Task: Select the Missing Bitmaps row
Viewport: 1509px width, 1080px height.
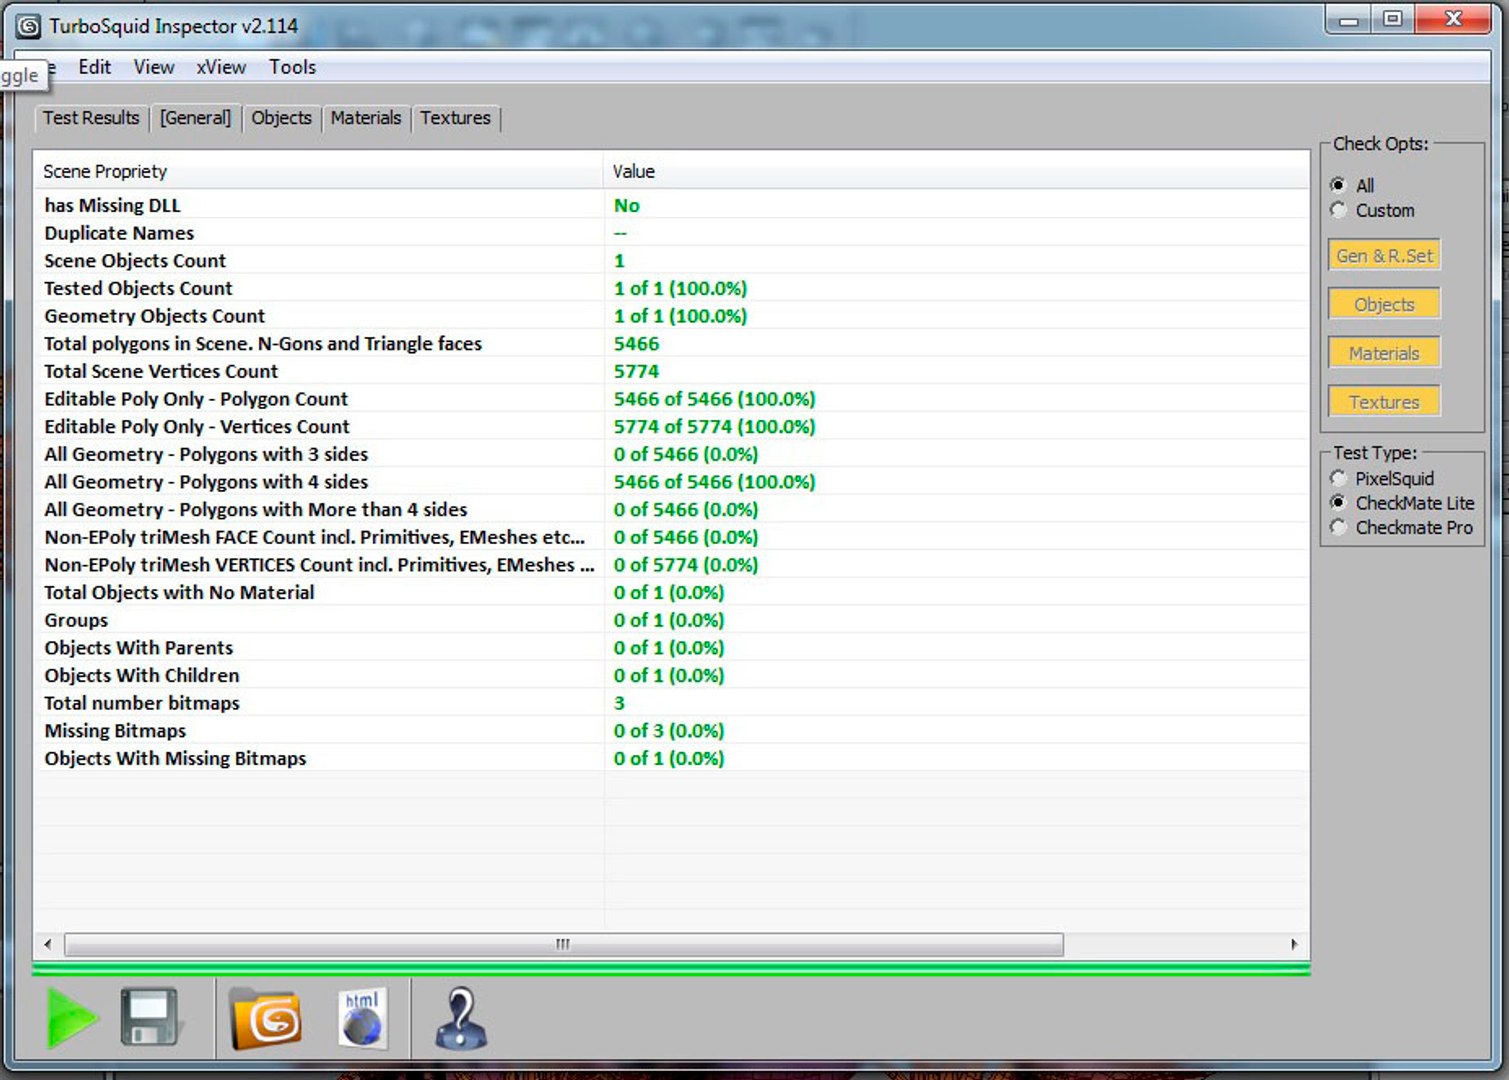Action: 671,731
